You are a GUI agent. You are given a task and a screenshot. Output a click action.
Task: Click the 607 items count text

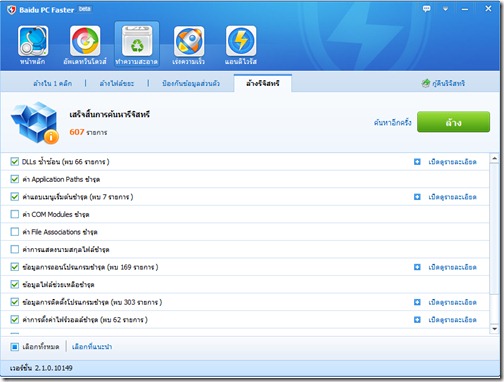tap(88, 132)
